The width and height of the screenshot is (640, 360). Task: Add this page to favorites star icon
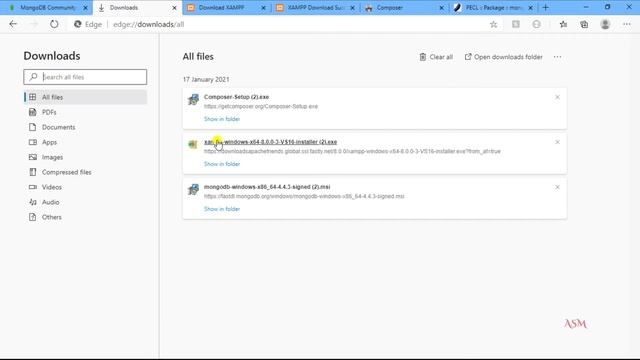tap(493, 24)
